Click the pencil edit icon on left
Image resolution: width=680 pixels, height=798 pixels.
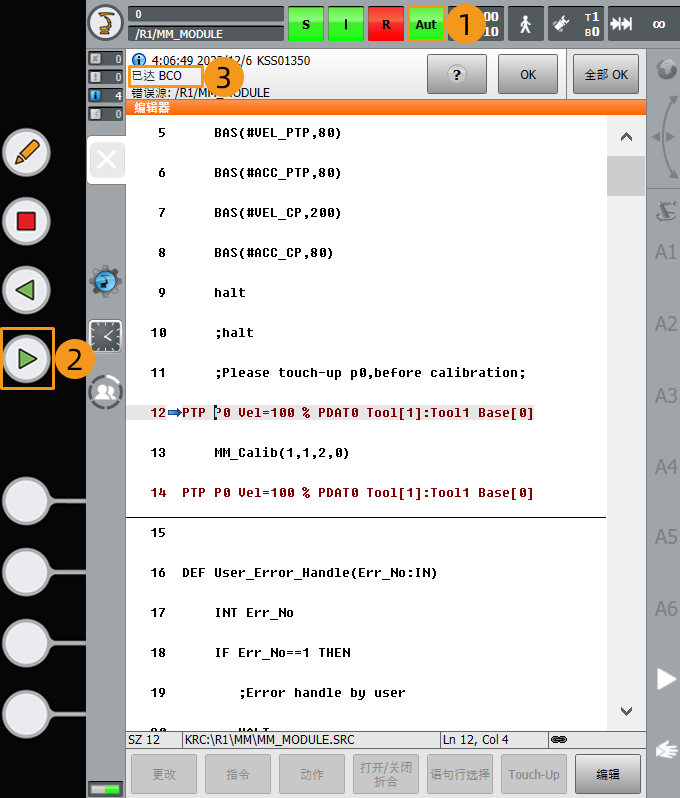(x=27, y=153)
